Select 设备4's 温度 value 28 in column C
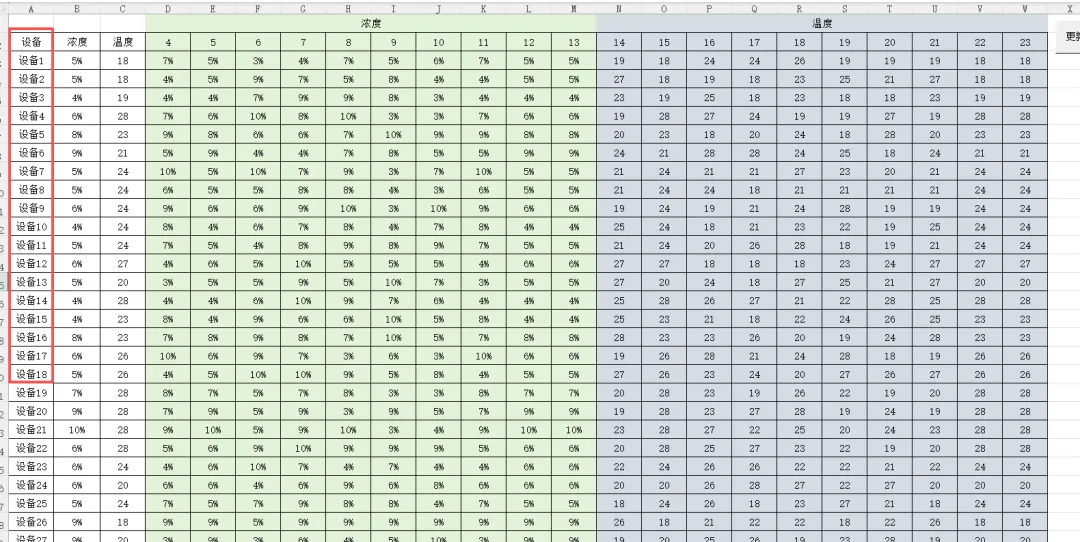The width and height of the screenshot is (1080, 542). pos(123,116)
